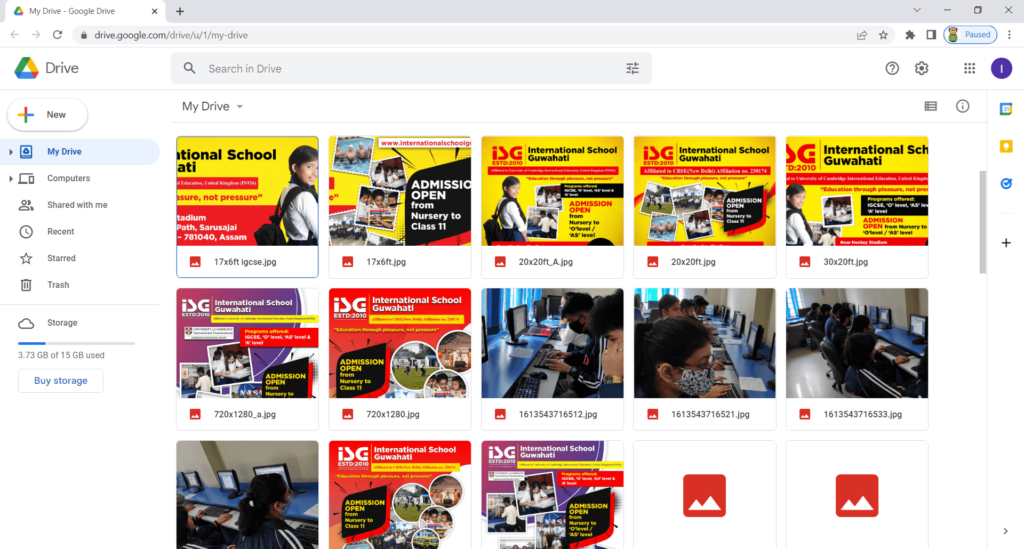Click the New button
This screenshot has width=1024, height=549.
click(48, 115)
